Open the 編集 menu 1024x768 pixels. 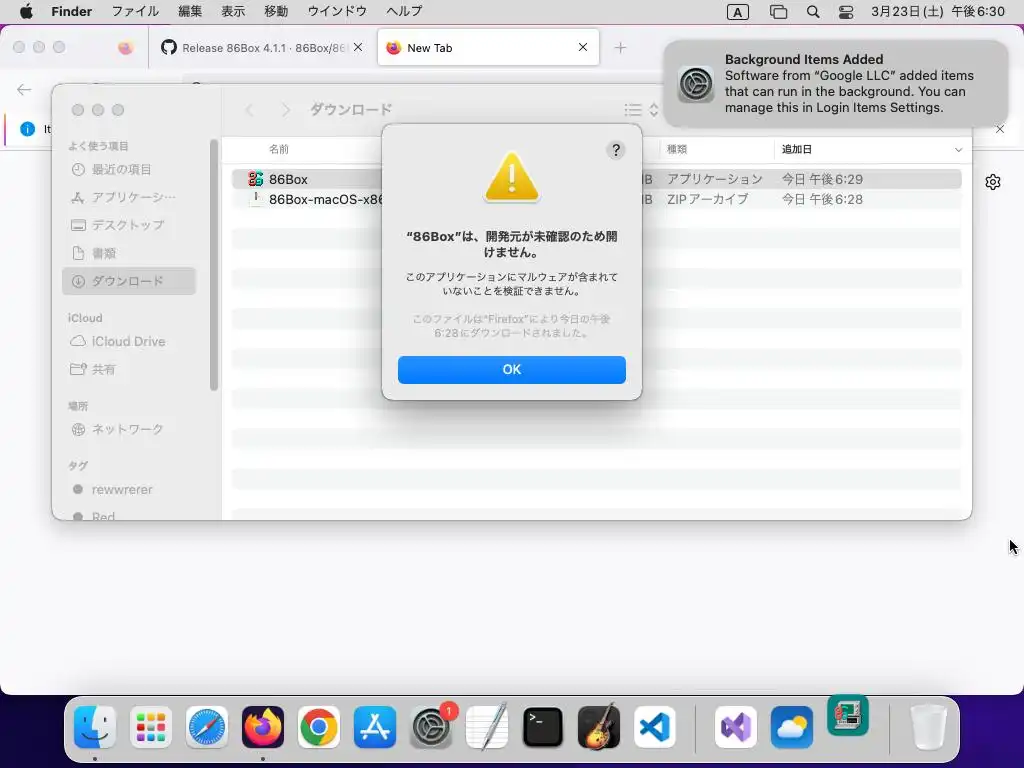point(190,11)
